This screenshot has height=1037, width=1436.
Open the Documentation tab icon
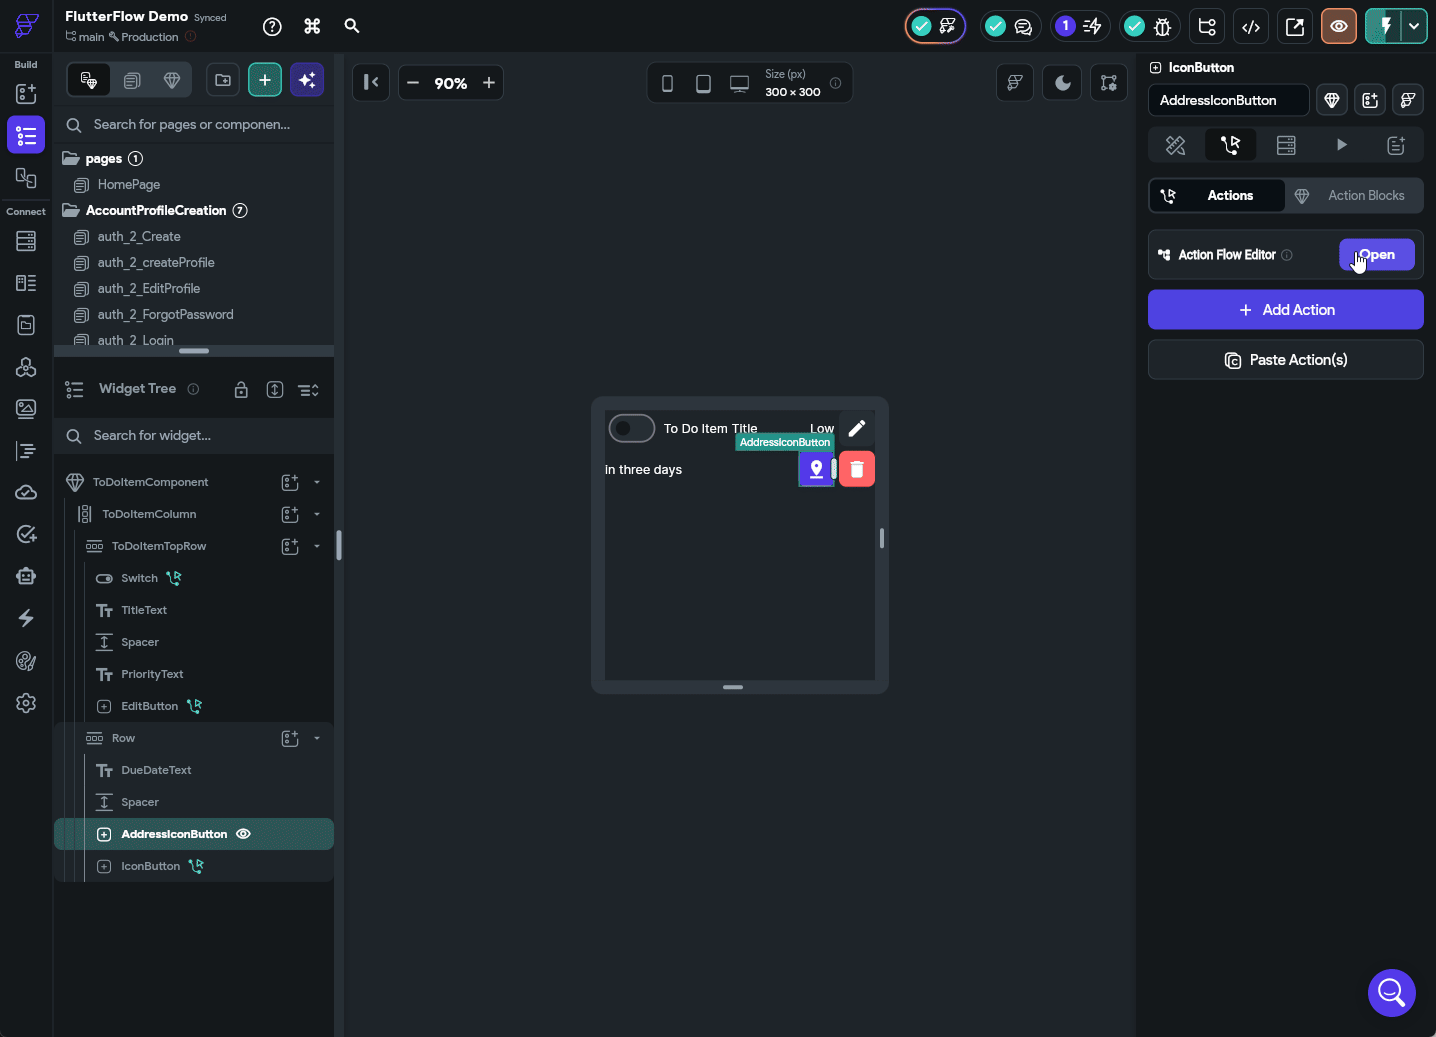[1397, 145]
